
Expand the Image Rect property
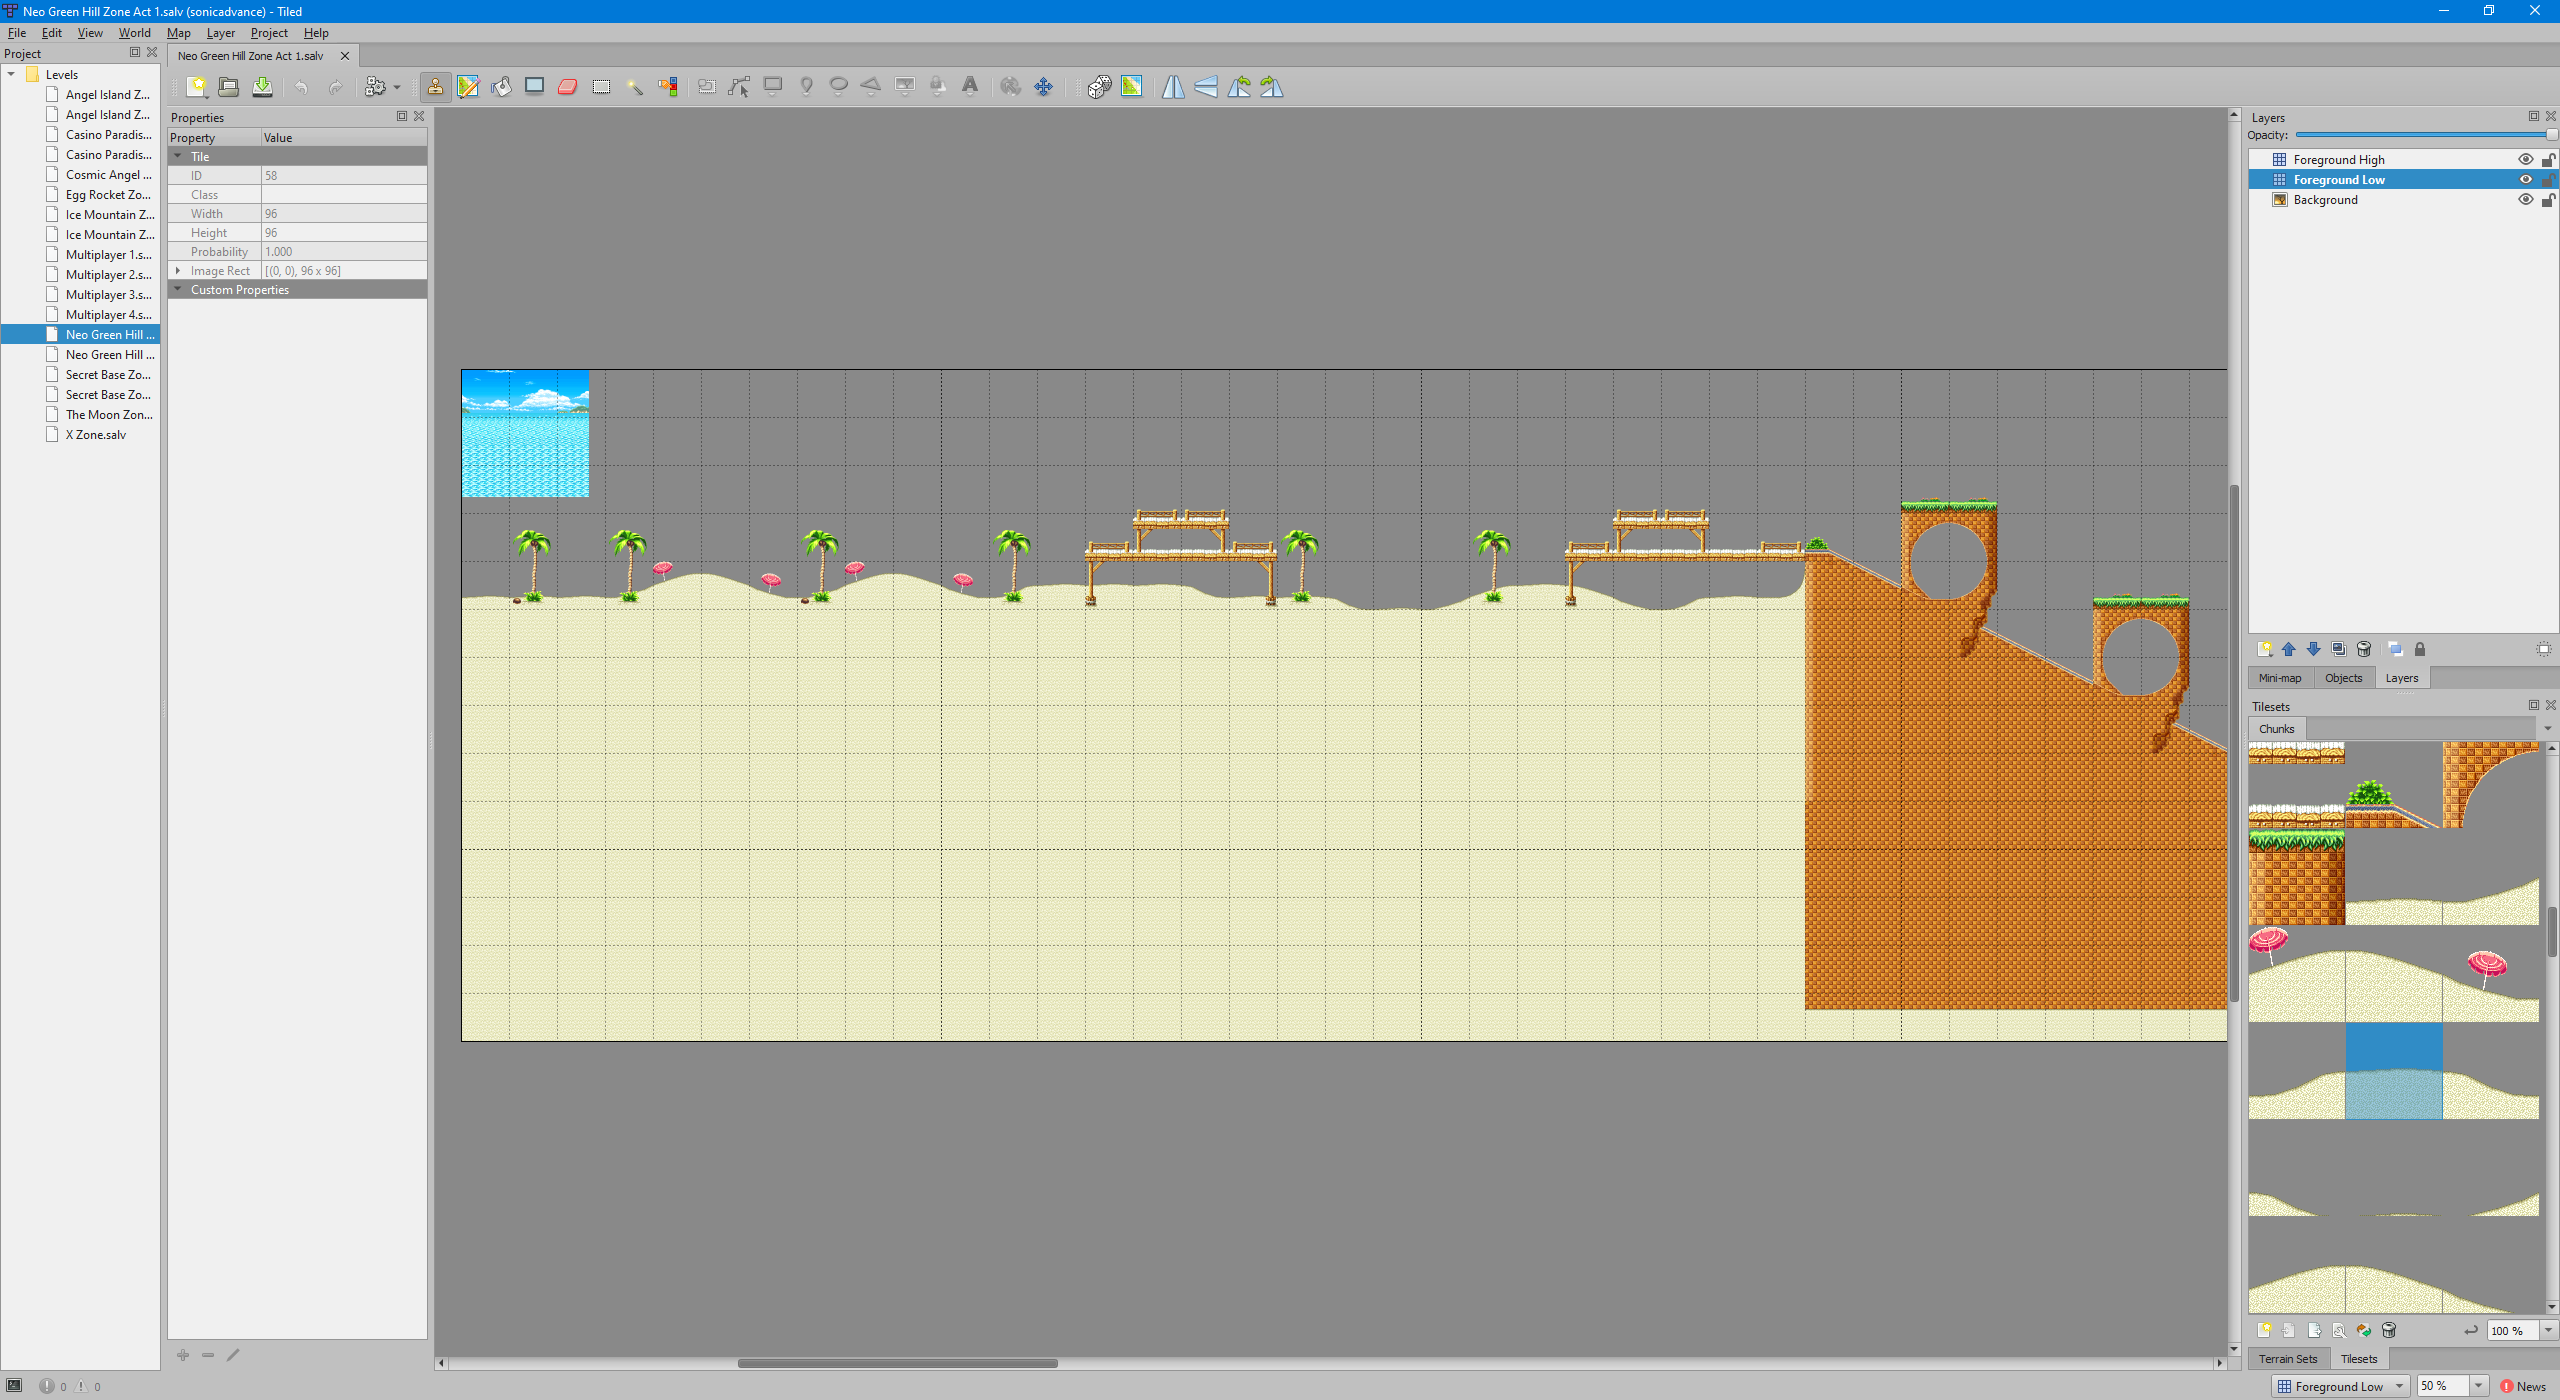click(178, 271)
